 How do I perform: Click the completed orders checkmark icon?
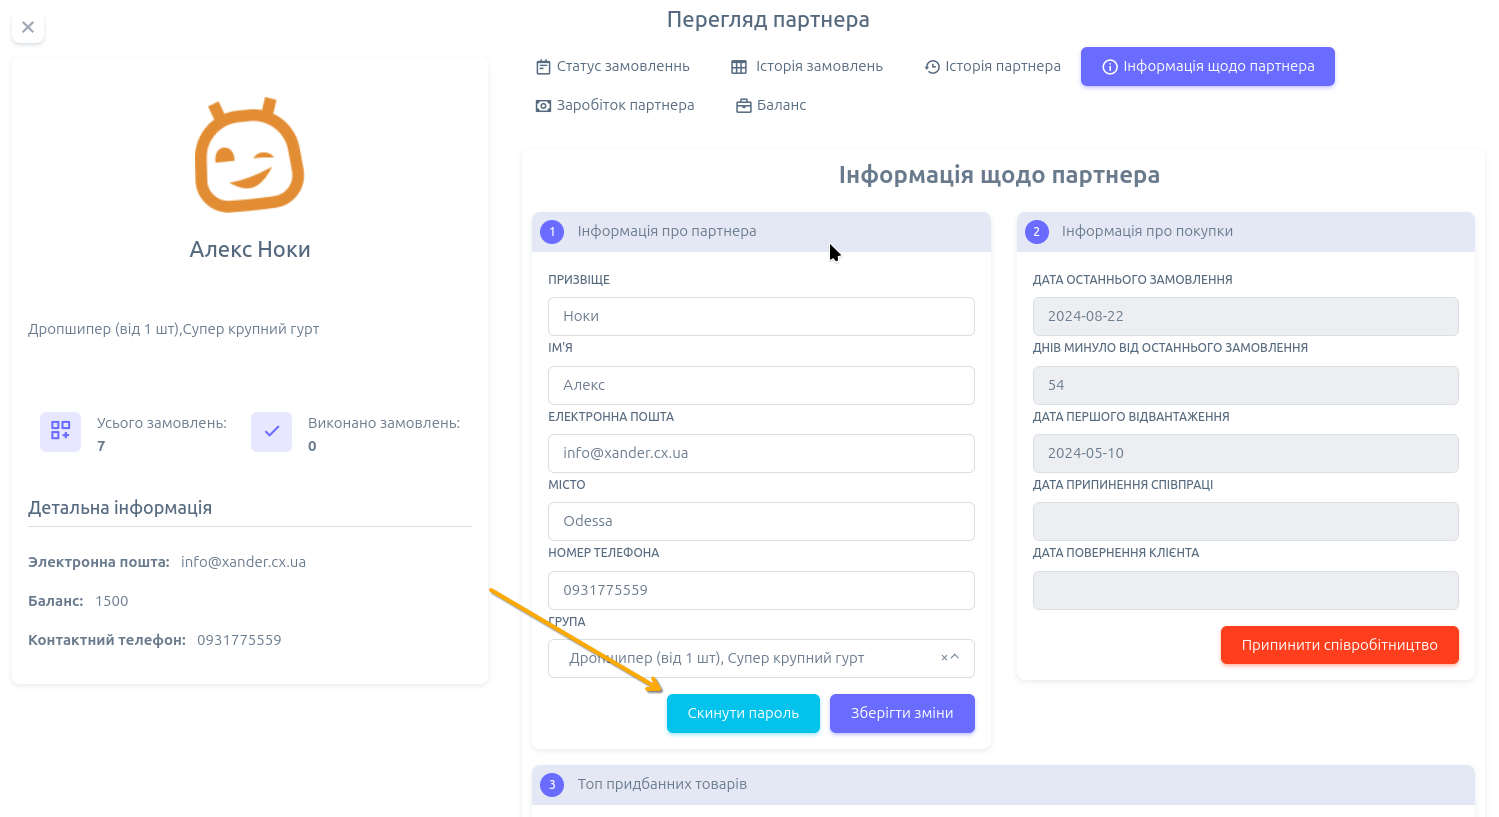[271, 431]
